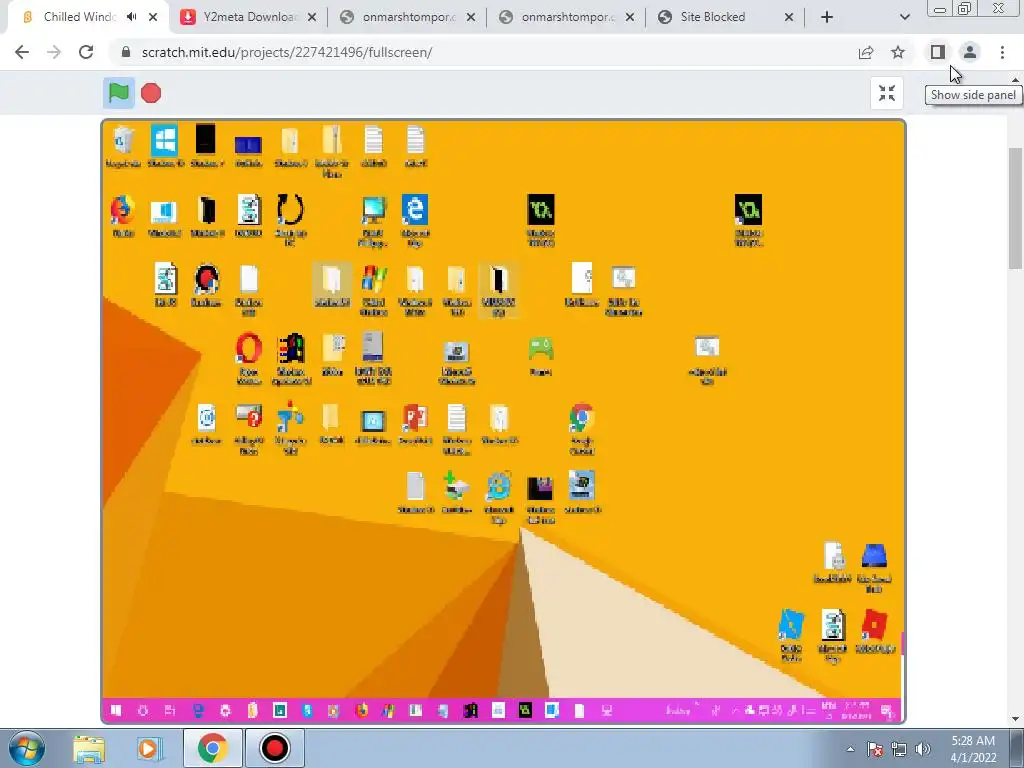Expand the tab search chevron
Screen dimensions: 1024x768
click(904, 17)
